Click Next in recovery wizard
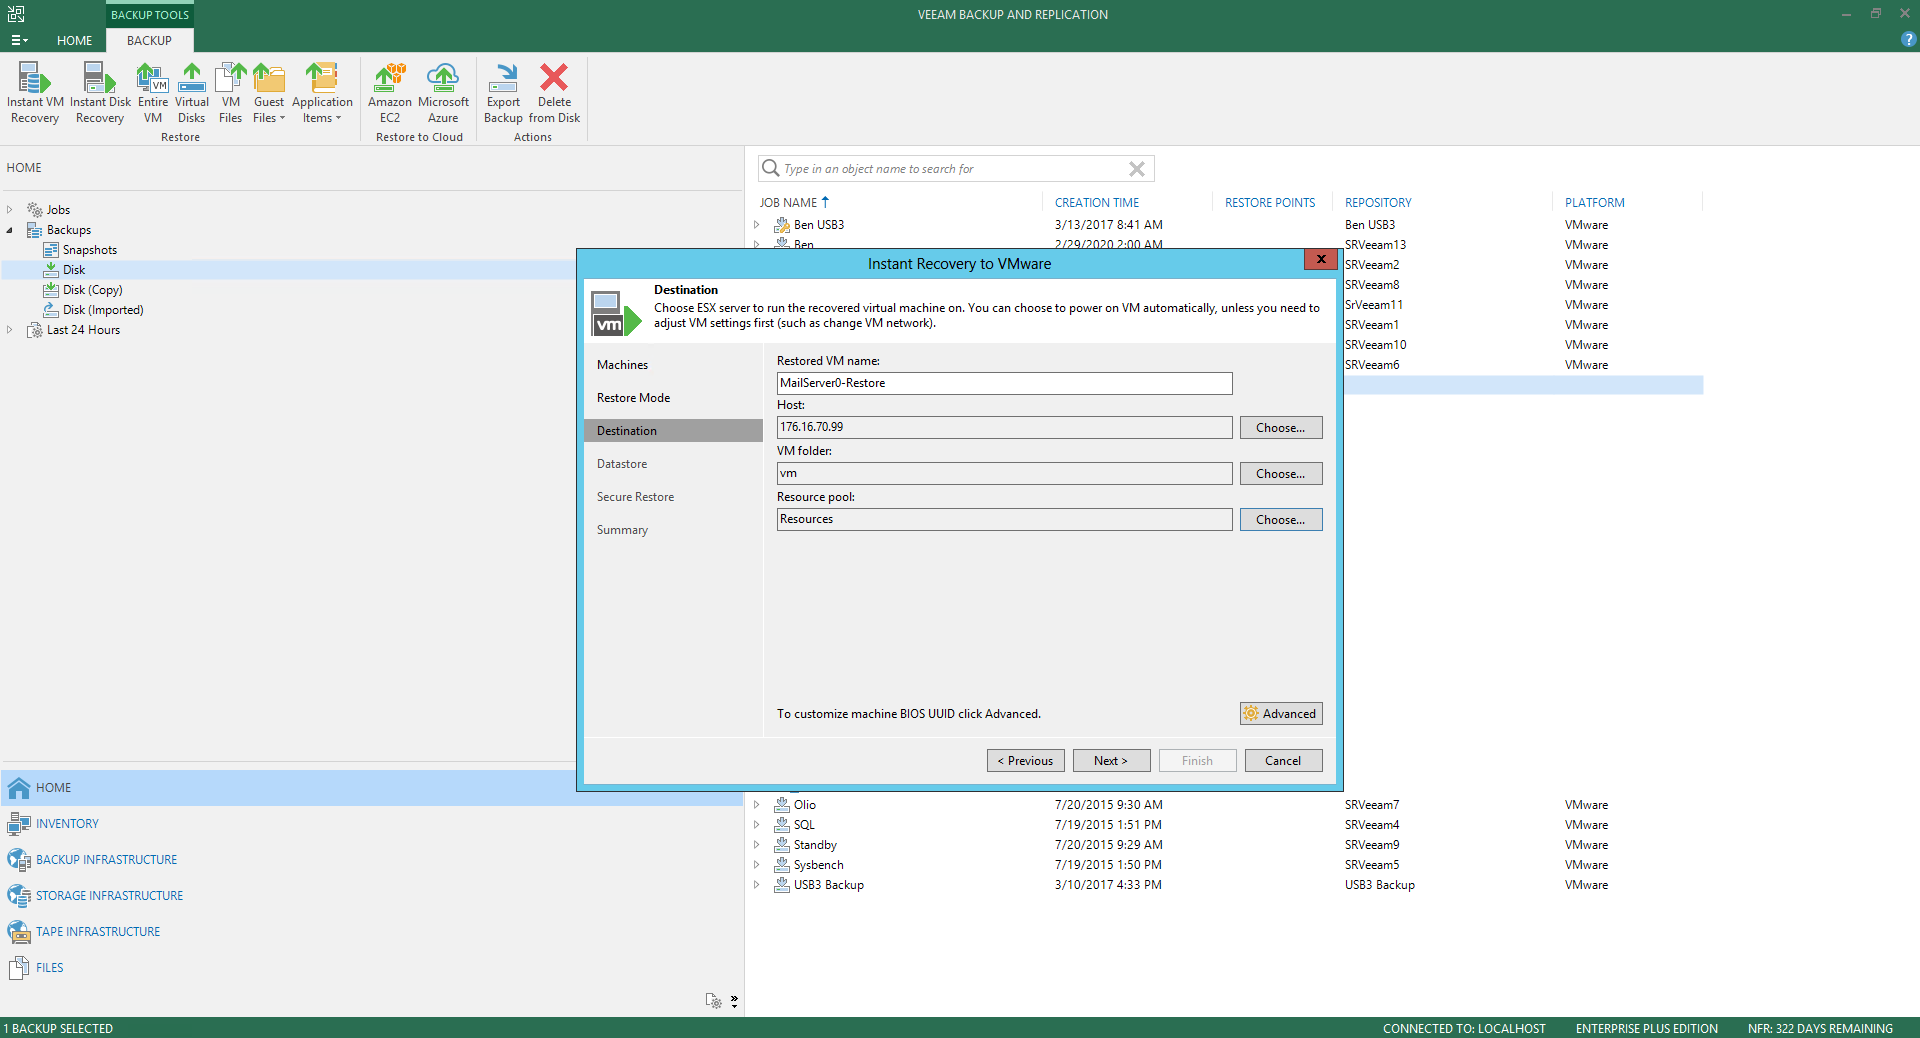The width and height of the screenshot is (1920, 1038). click(1111, 761)
